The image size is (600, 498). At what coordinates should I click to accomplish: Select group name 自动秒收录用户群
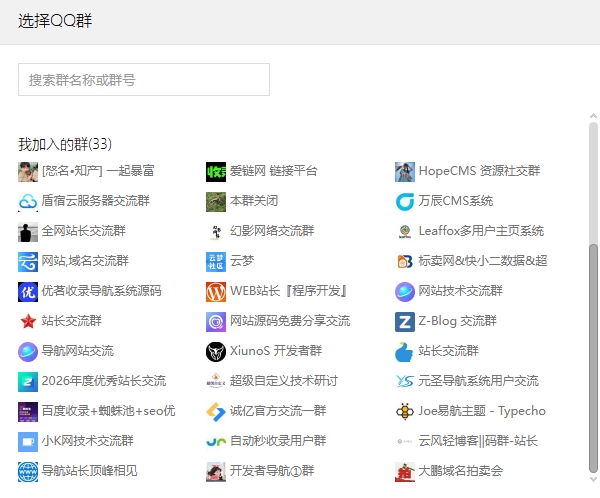(278, 441)
